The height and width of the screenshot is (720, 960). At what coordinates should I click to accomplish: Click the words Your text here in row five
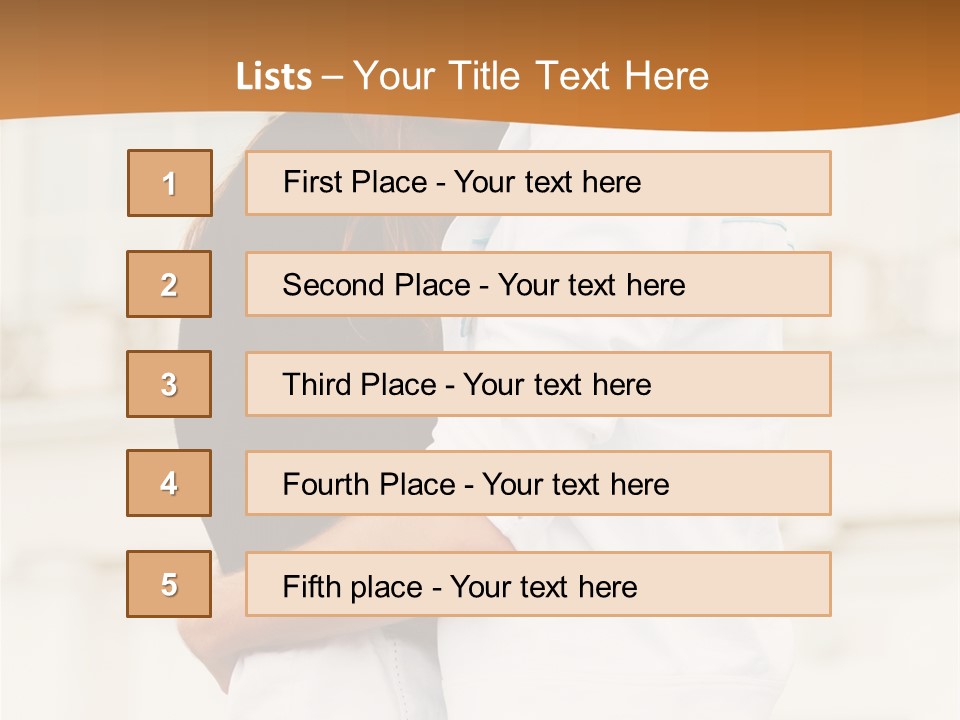coord(543,586)
